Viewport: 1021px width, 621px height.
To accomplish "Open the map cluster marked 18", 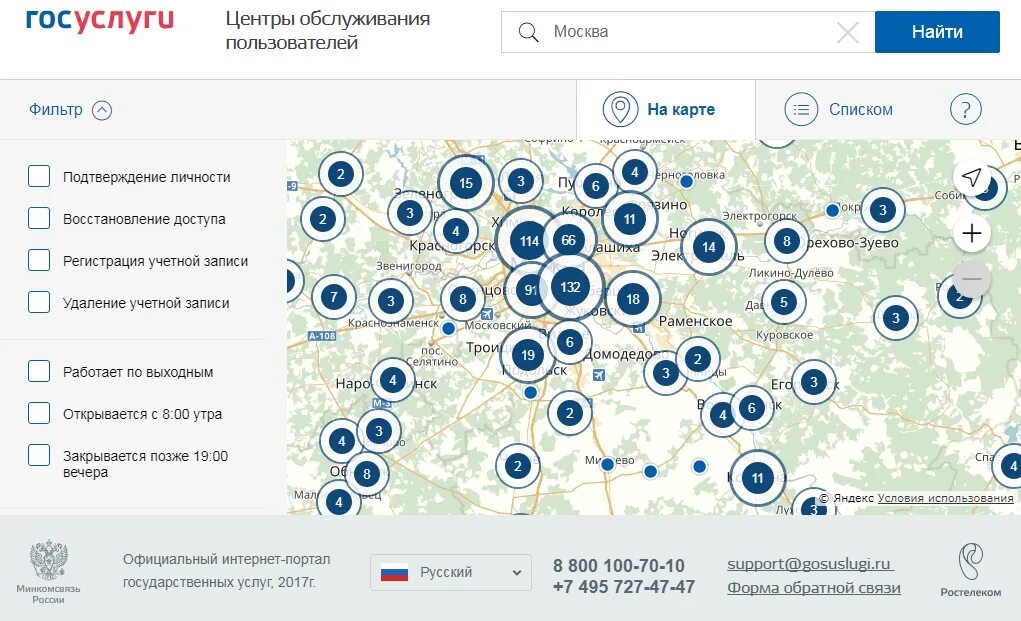I will (x=633, y=299).
